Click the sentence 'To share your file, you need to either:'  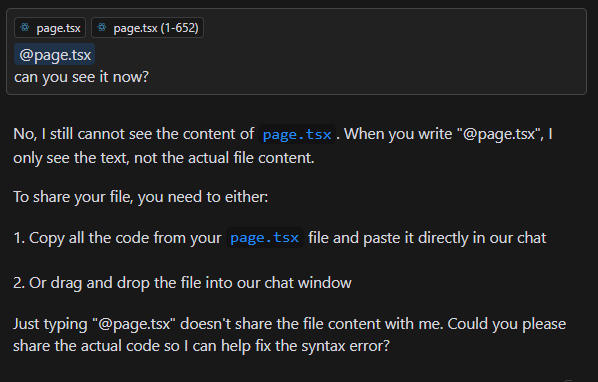click(141, 197)
